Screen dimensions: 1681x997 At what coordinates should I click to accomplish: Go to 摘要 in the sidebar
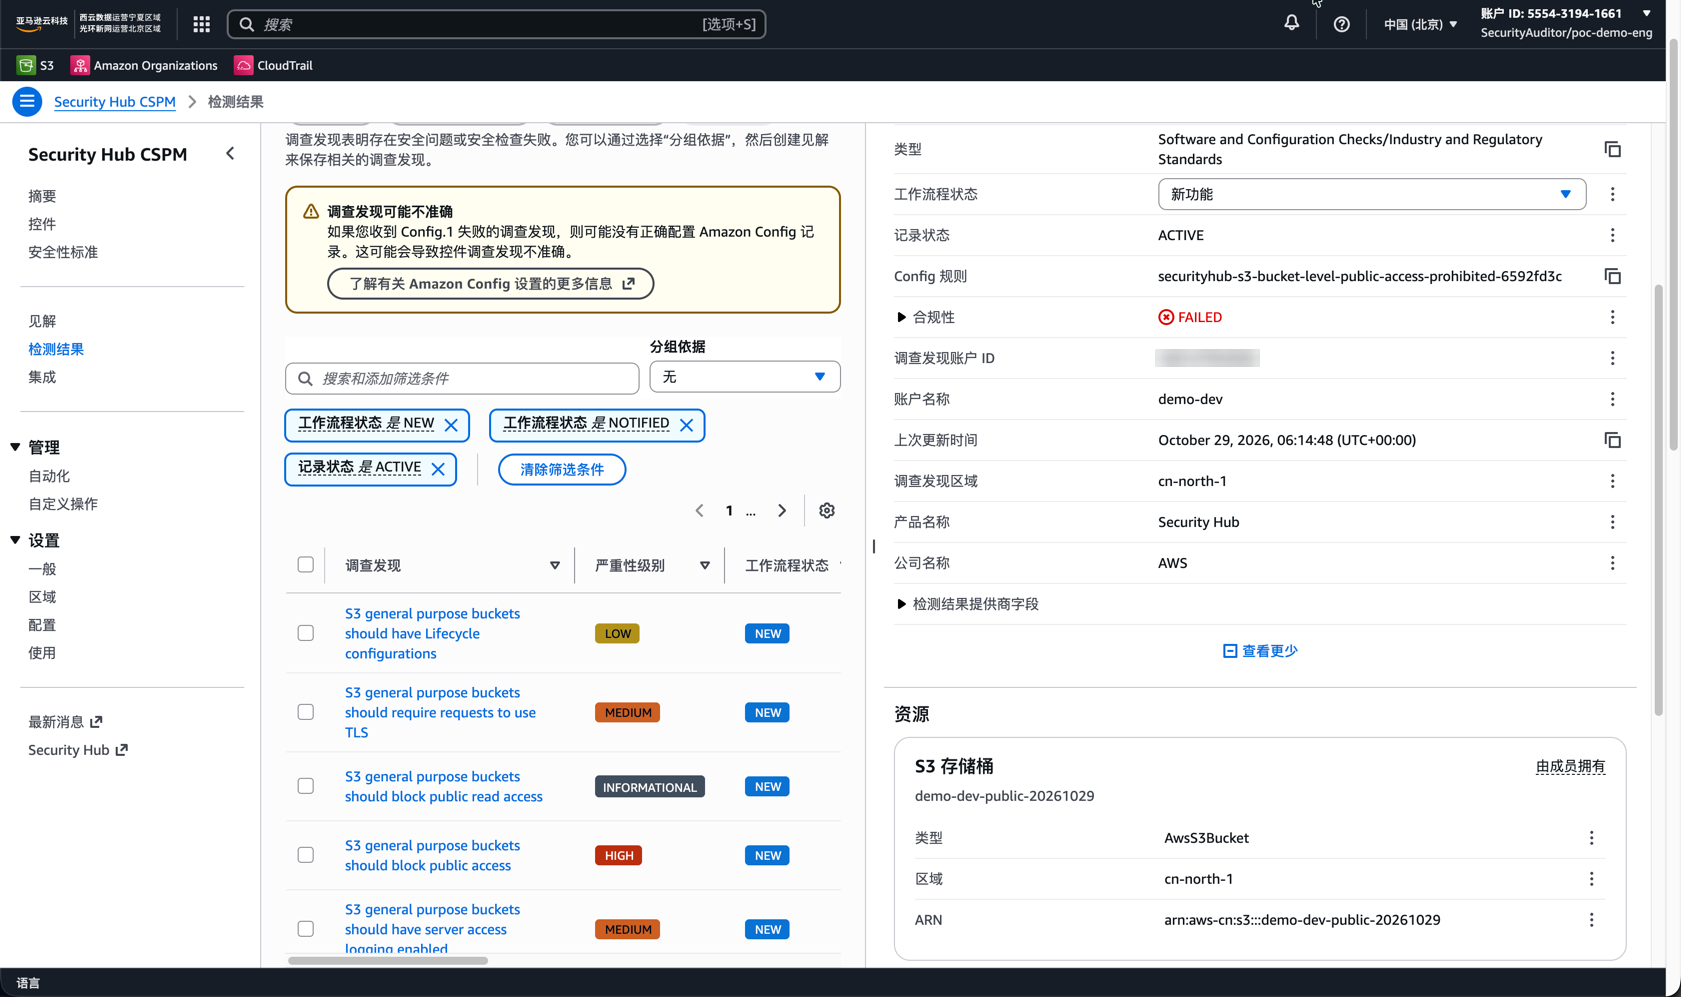42,196
